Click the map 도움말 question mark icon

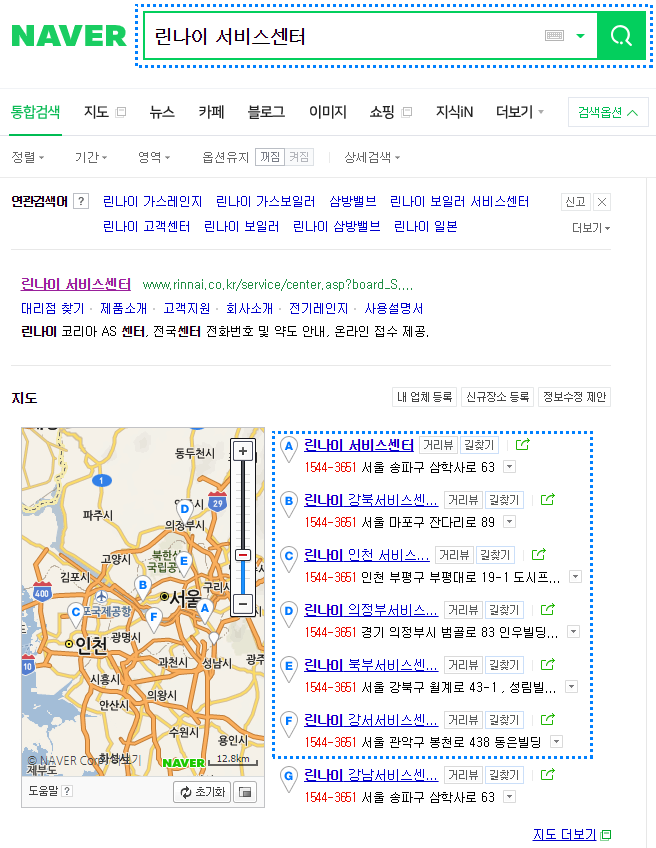pos(67,791)
